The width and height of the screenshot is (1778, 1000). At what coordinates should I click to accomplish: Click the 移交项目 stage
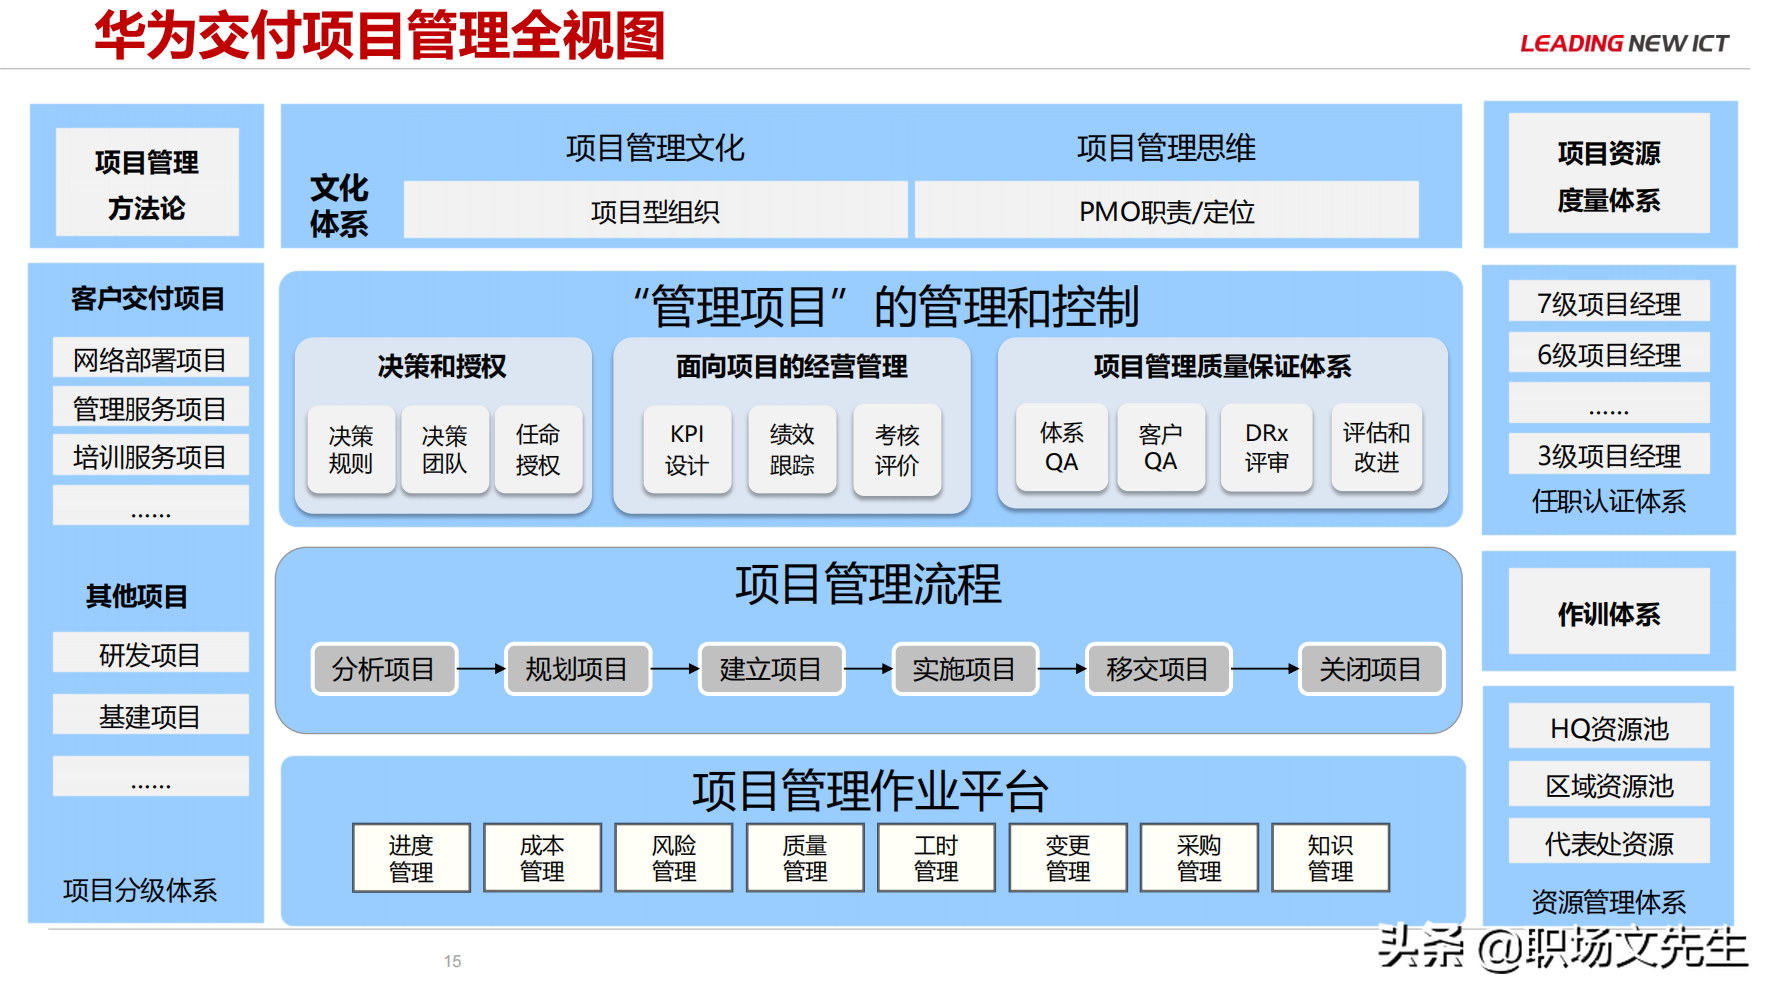pos(1157,668)
